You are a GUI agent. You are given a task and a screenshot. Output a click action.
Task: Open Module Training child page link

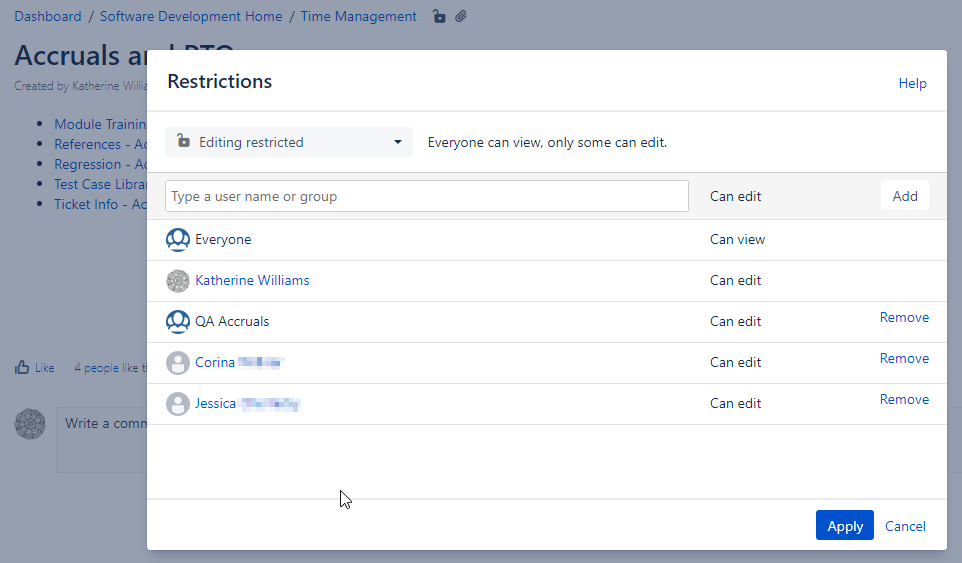click(x=100, y=124)
